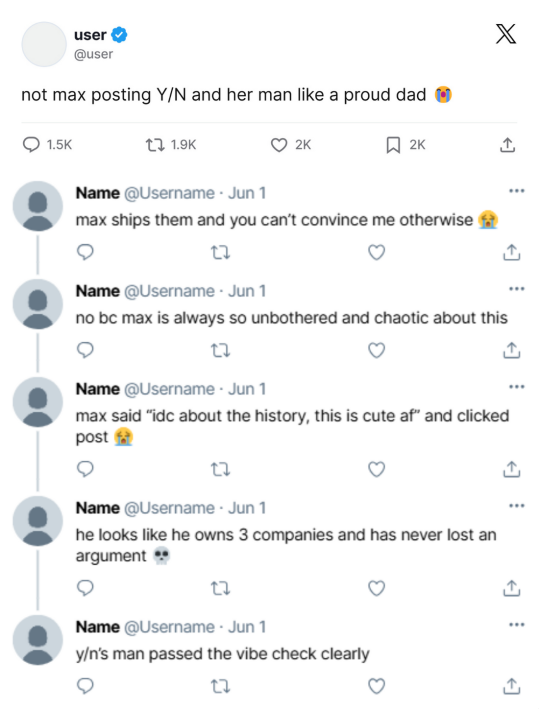Open replies via the 1.5K comment icon
Image resolution: width=540 pixels, height=710 pixels.
coord(31,145)
